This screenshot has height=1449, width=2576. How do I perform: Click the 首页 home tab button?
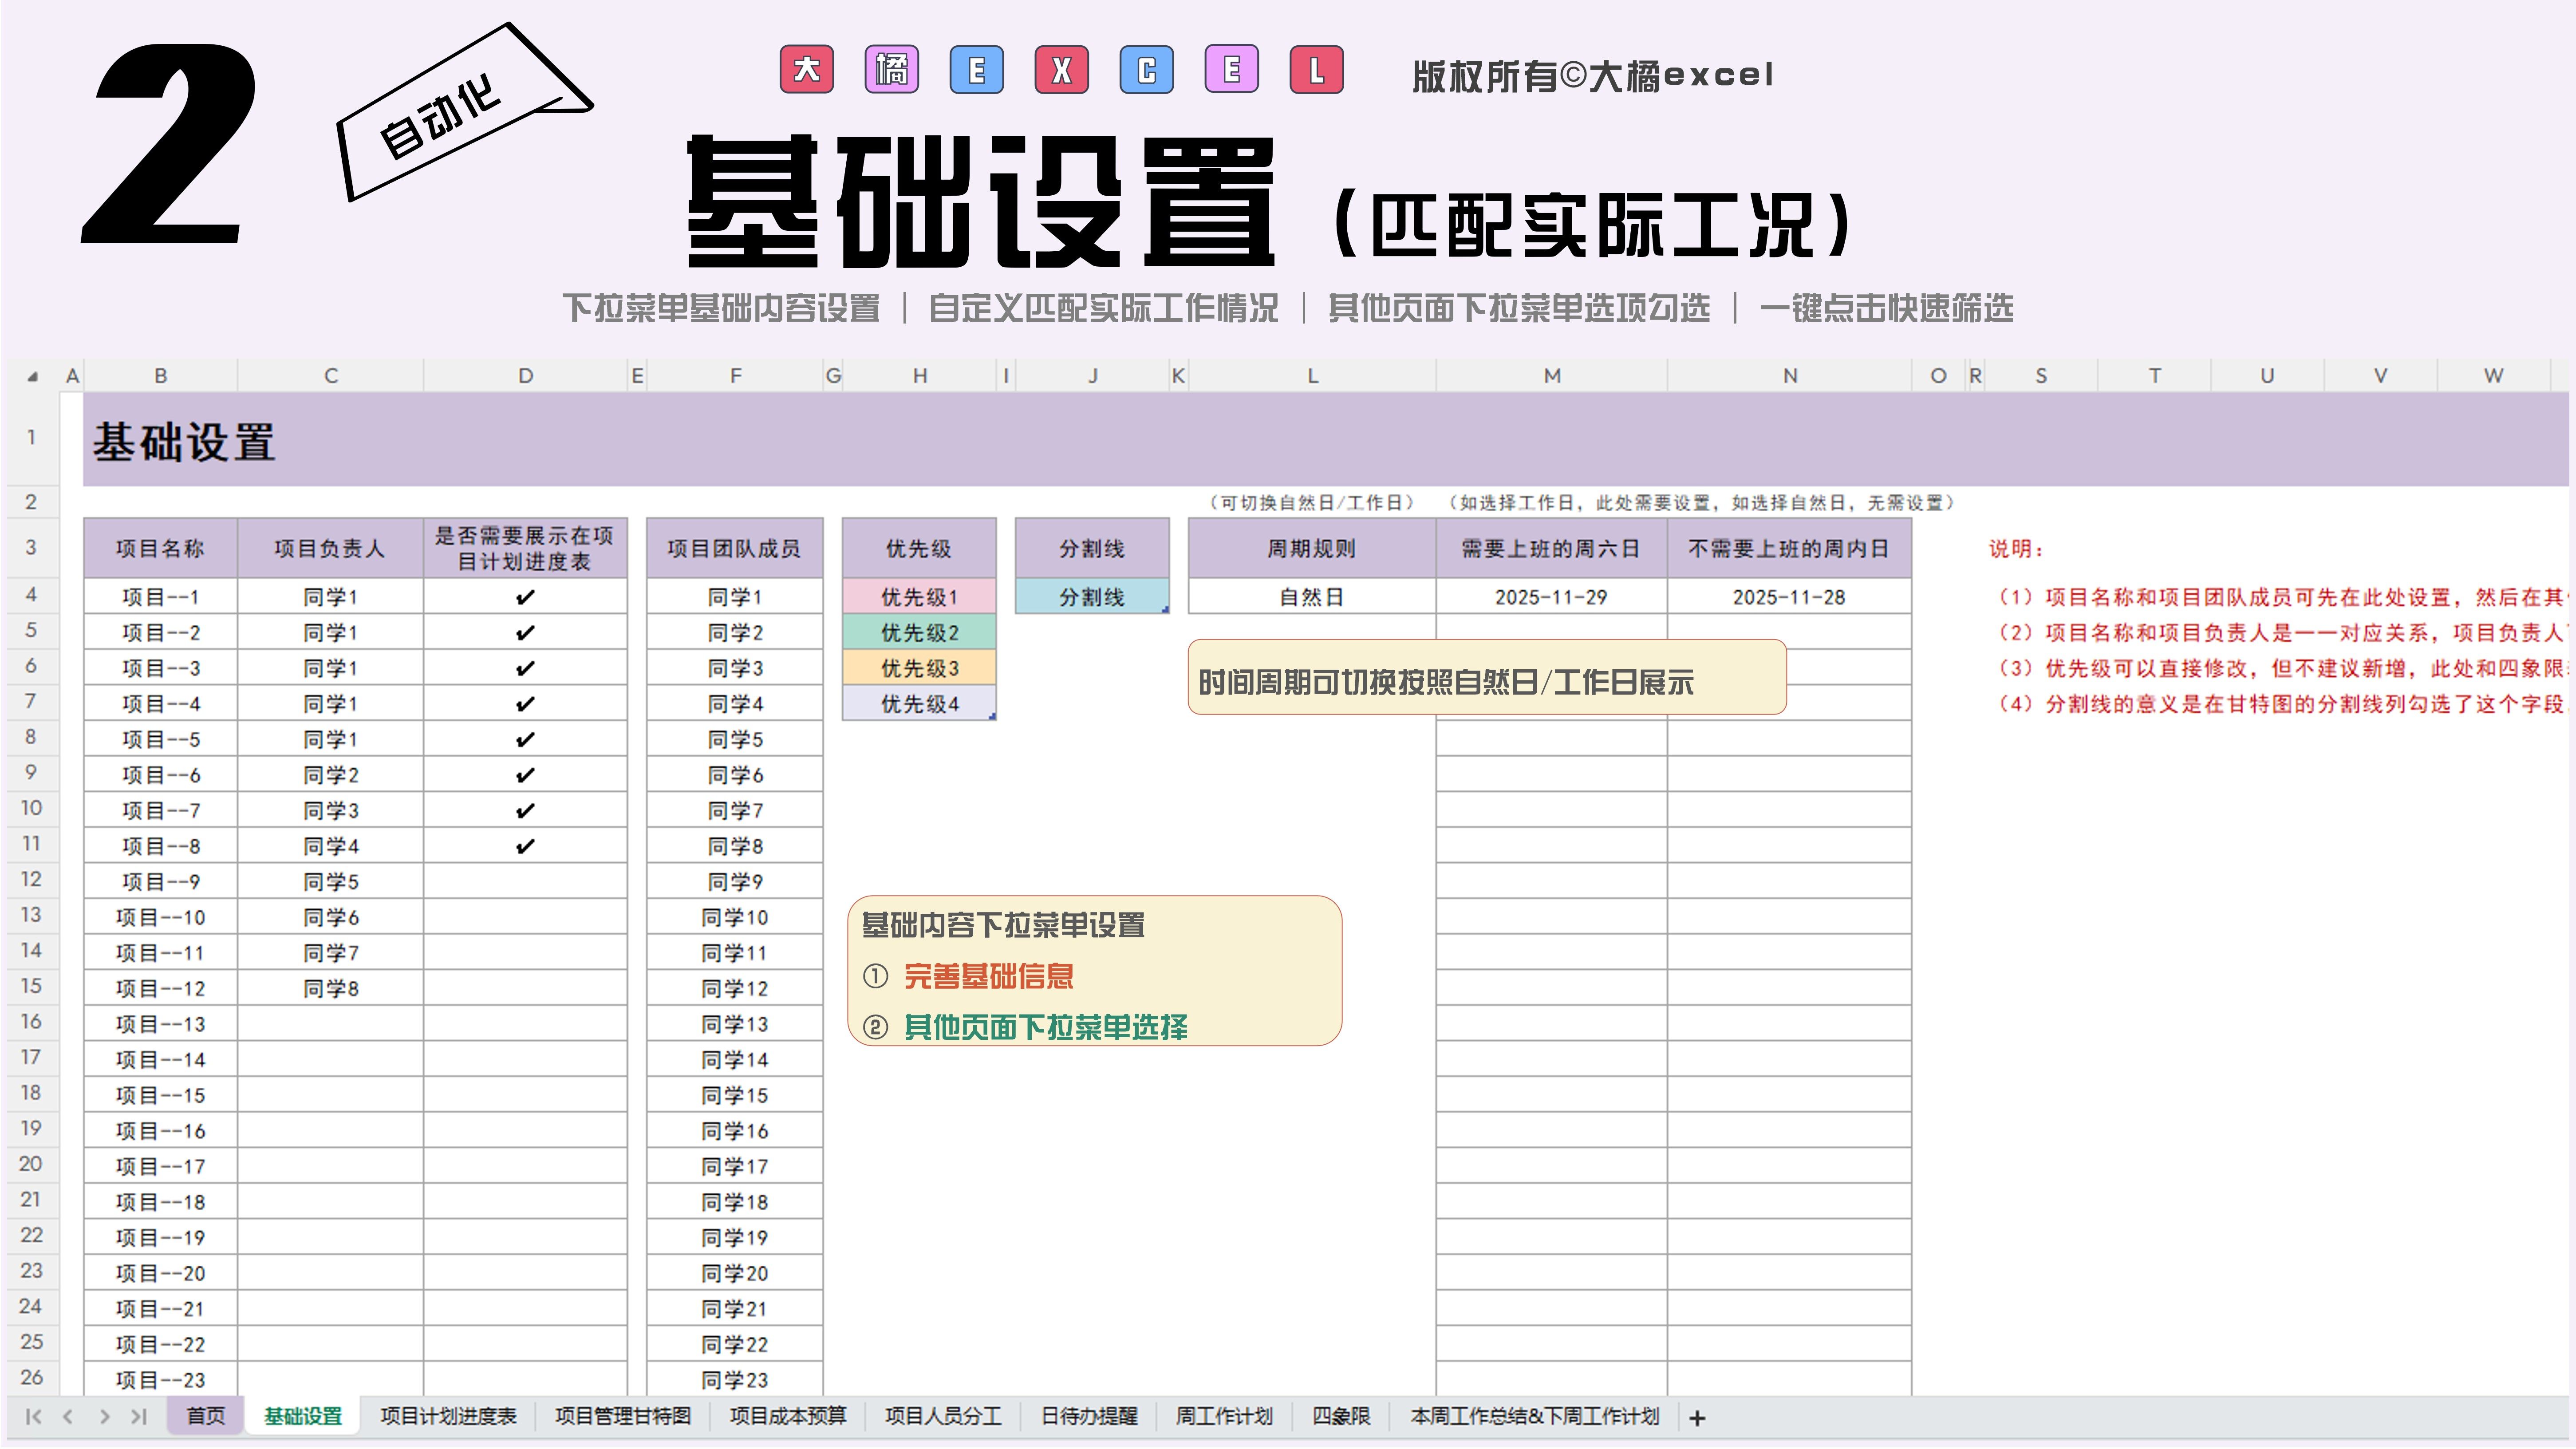tap(205, 1417)
